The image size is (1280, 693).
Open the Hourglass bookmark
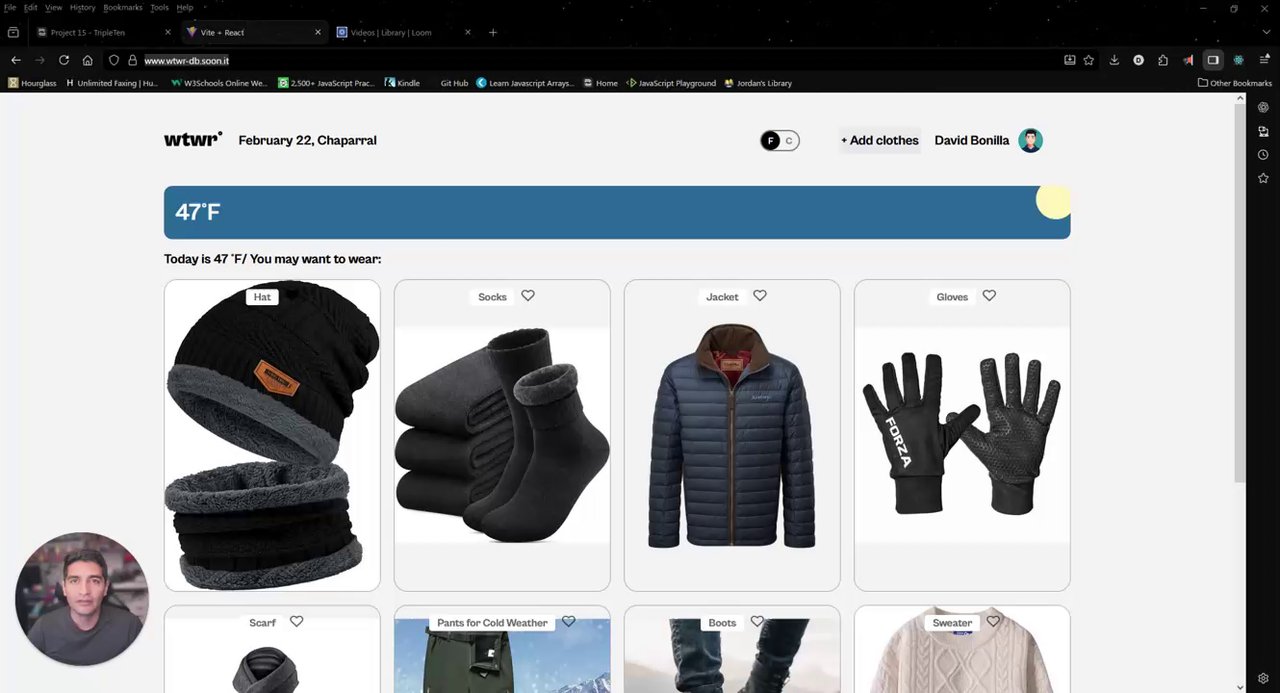(32, 83)
